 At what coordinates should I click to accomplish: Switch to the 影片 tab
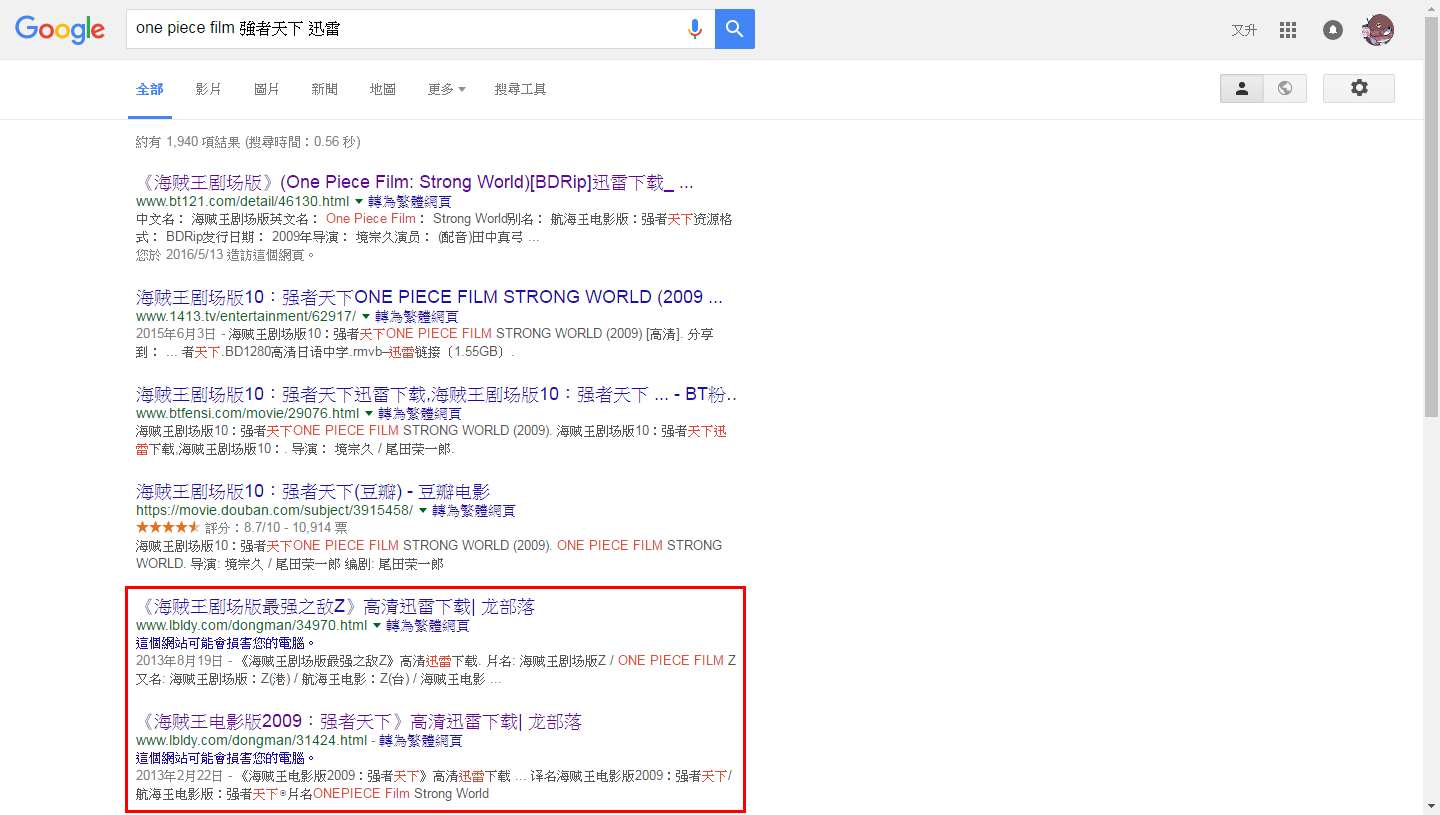[209, 89]
